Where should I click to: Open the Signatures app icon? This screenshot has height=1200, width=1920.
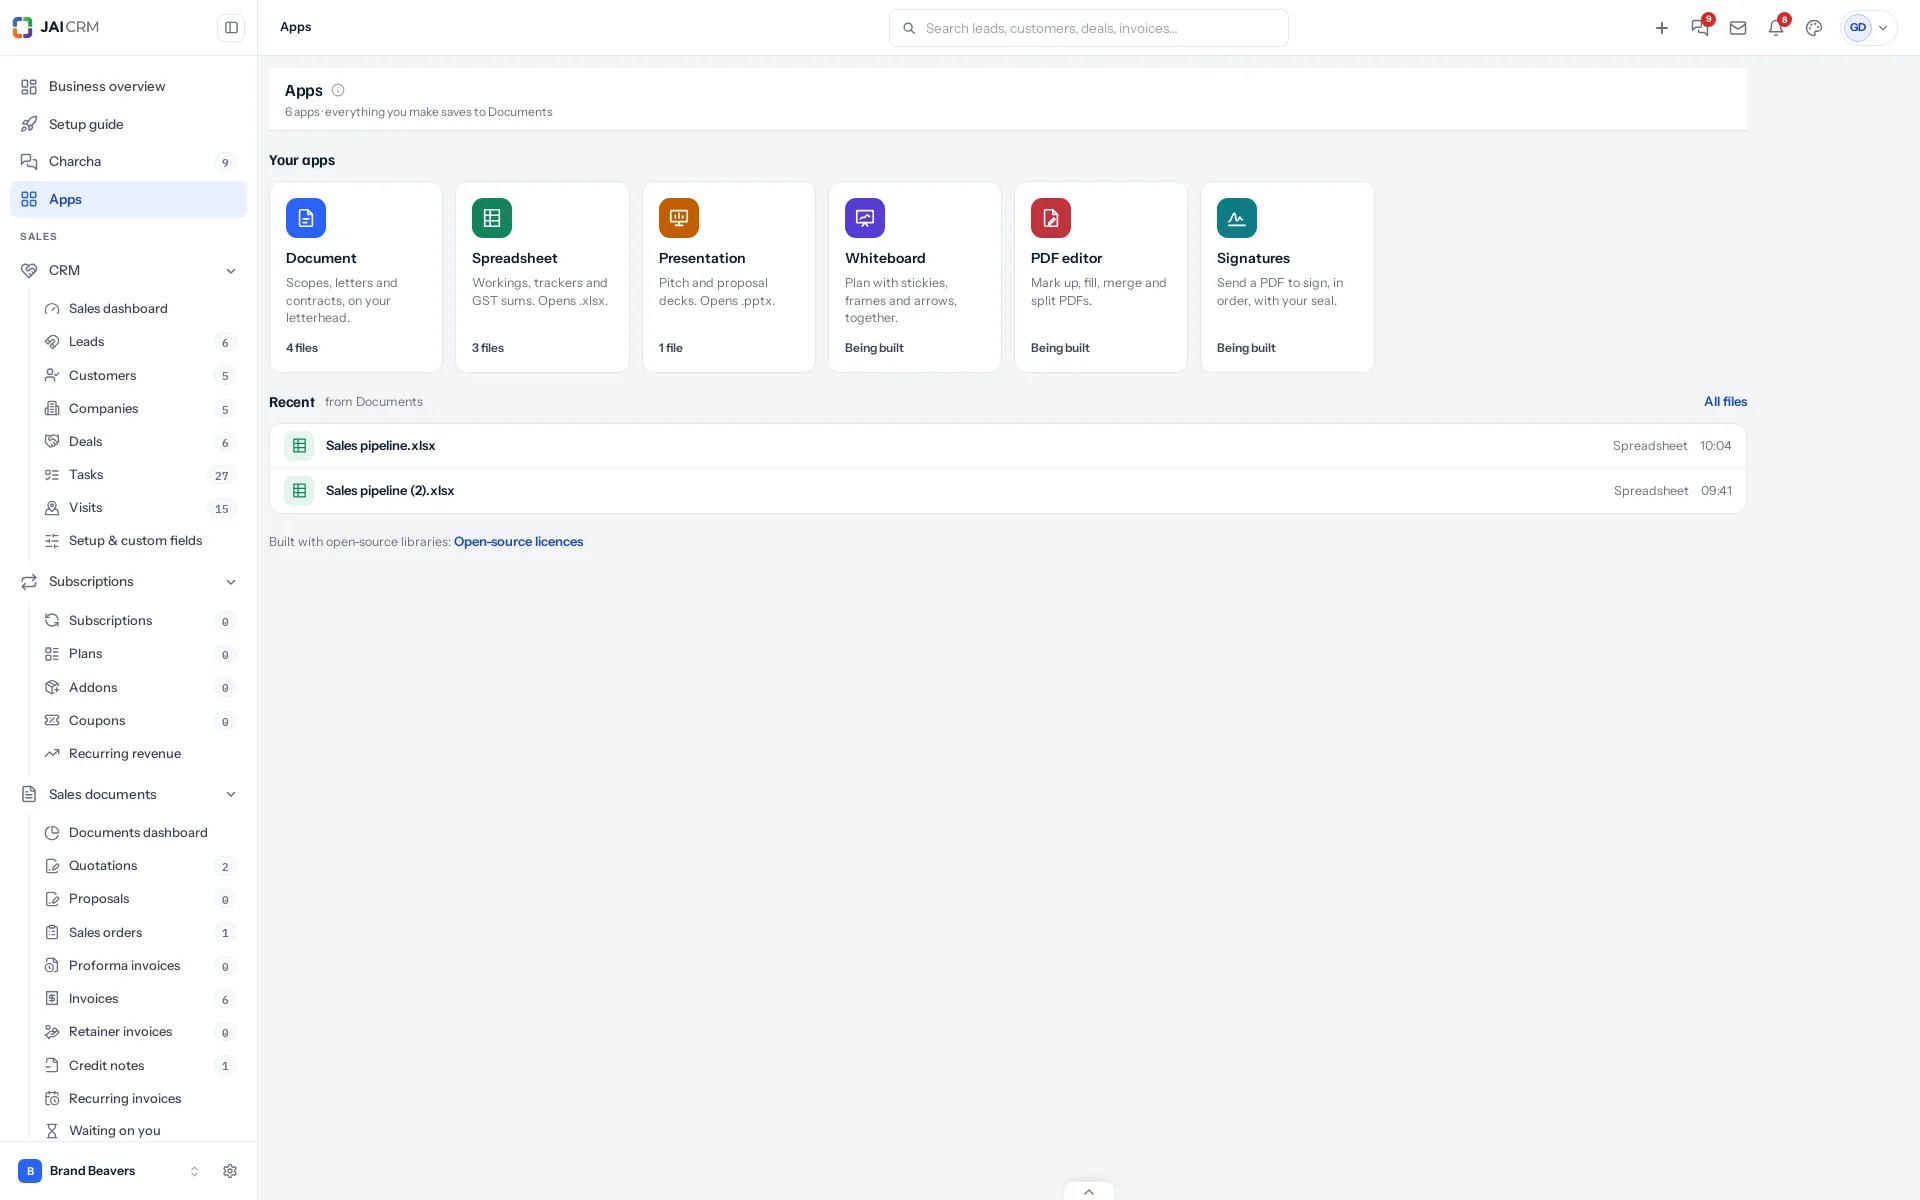pyautogui.click(x=1237, y=218)
